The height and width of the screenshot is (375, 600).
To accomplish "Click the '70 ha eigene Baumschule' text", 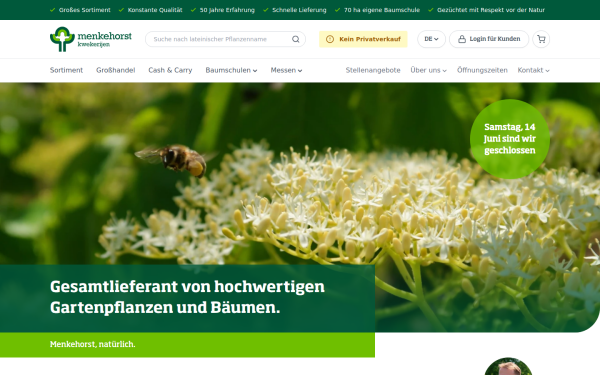I will click(382, 10).
